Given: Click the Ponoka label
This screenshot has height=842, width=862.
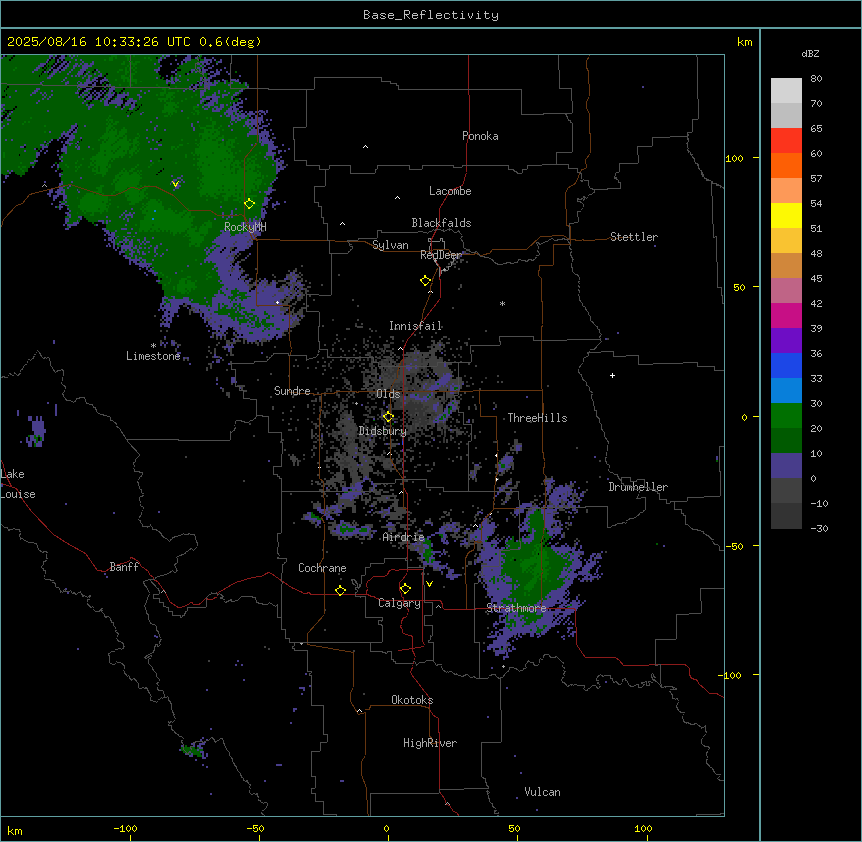Looking at the screenshot, I should tap(480, 136).
